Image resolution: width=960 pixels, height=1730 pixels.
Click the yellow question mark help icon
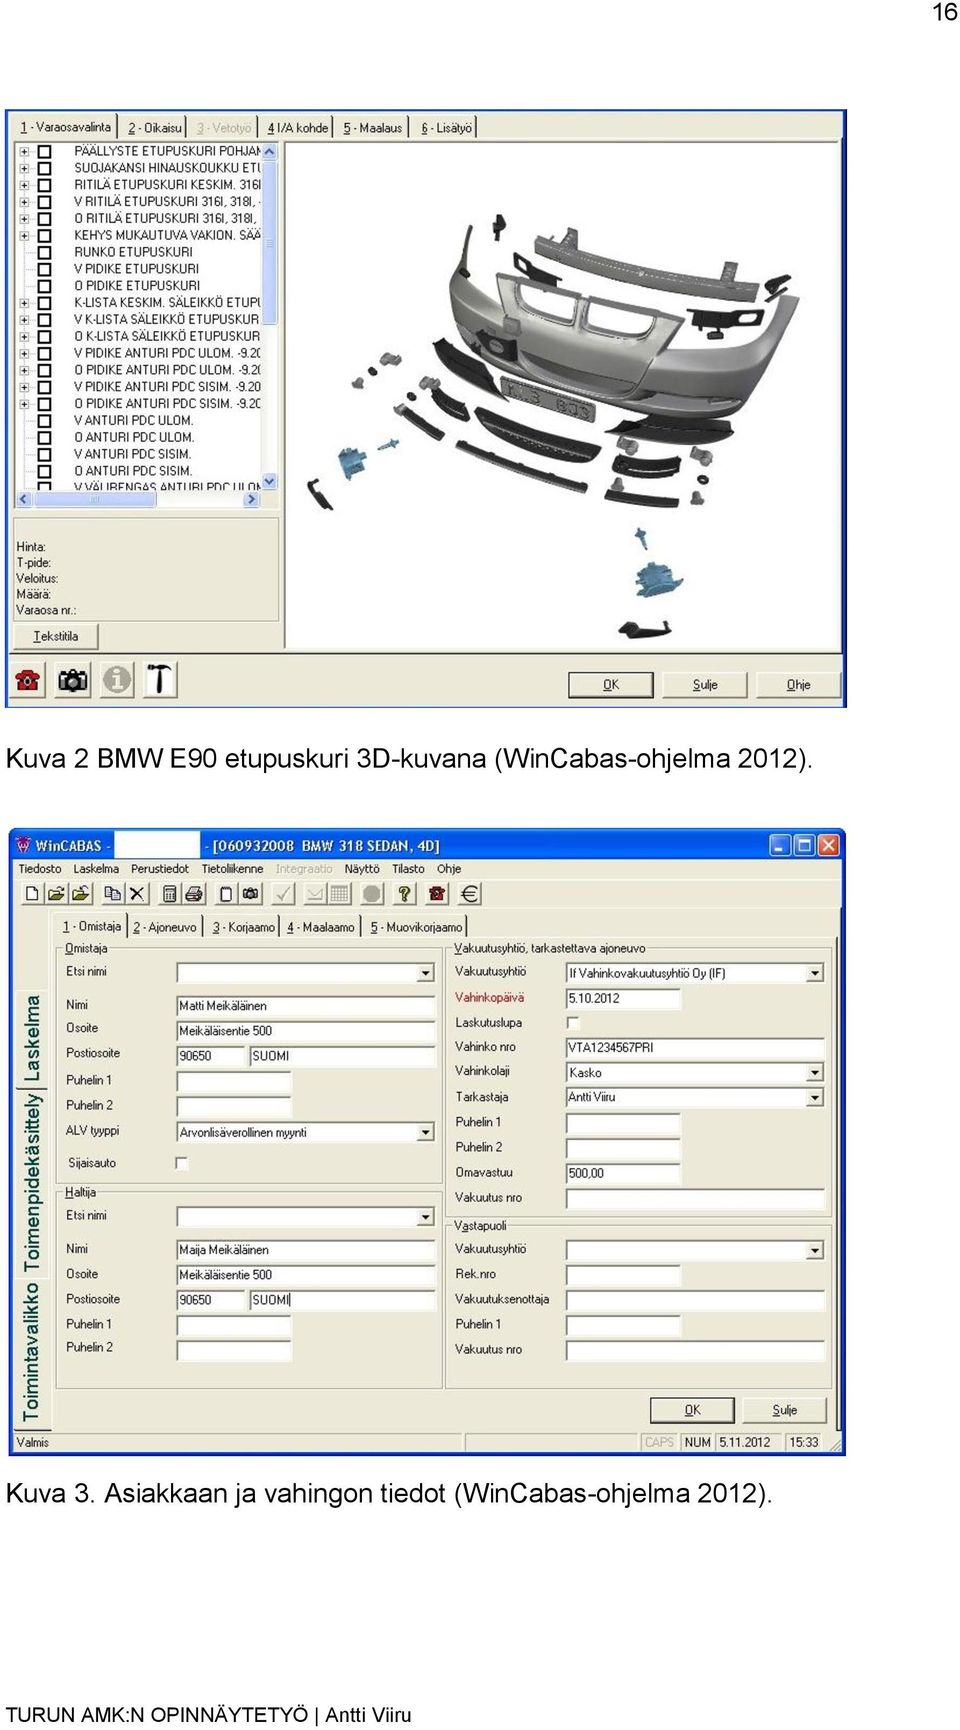click(x=404, y=894)
